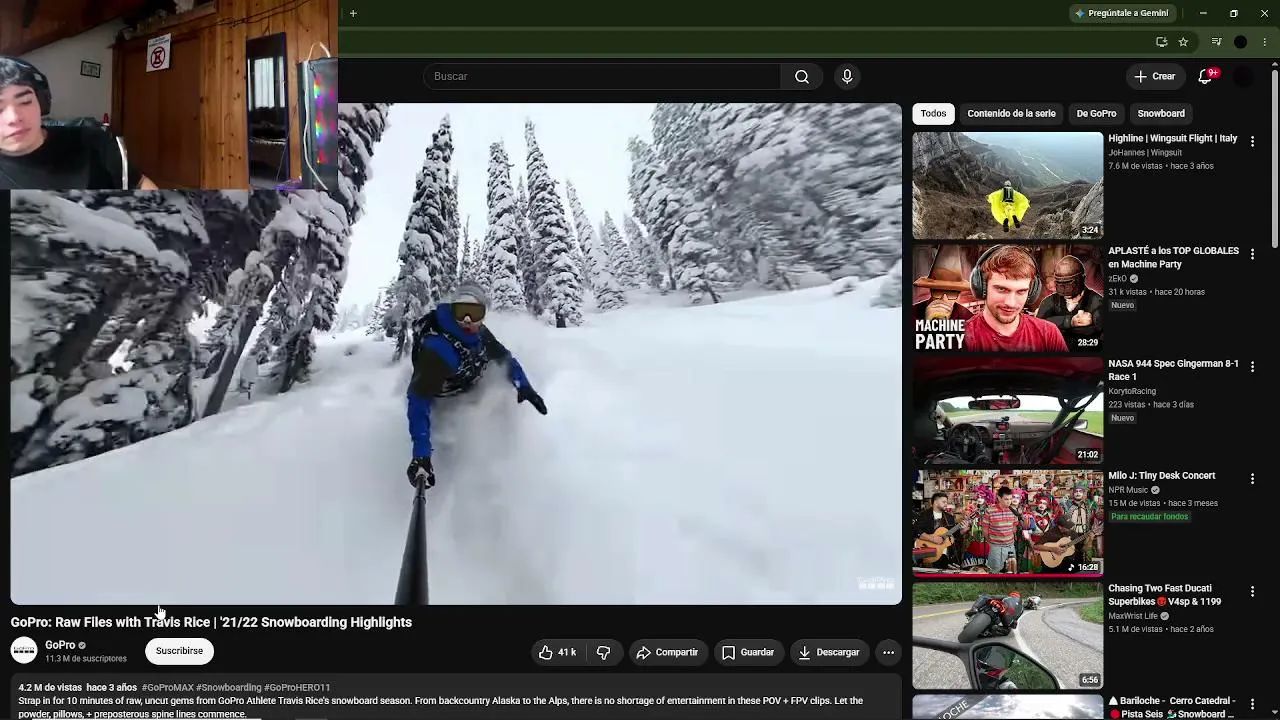1280x720 pixels.
Task: Open options for the Bariloche Cerro Catedral video
Action: [1252, 705]
